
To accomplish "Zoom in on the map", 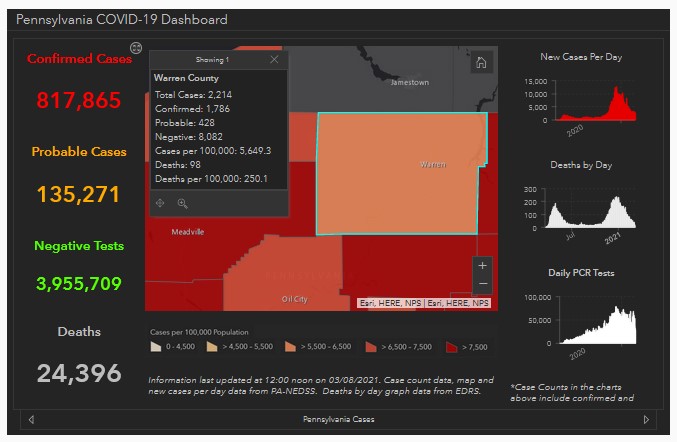I will [x=483, y=266].
